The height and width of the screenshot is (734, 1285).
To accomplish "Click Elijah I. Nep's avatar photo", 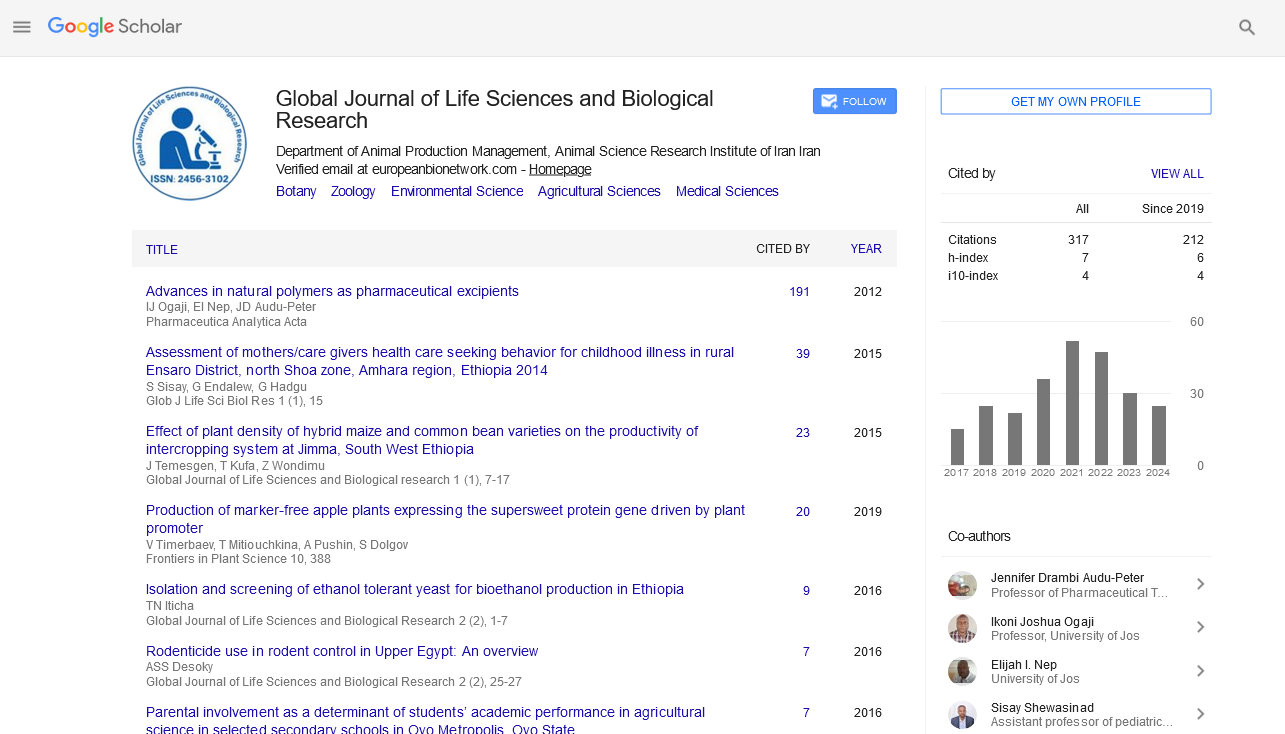I will tap(962, 671).
